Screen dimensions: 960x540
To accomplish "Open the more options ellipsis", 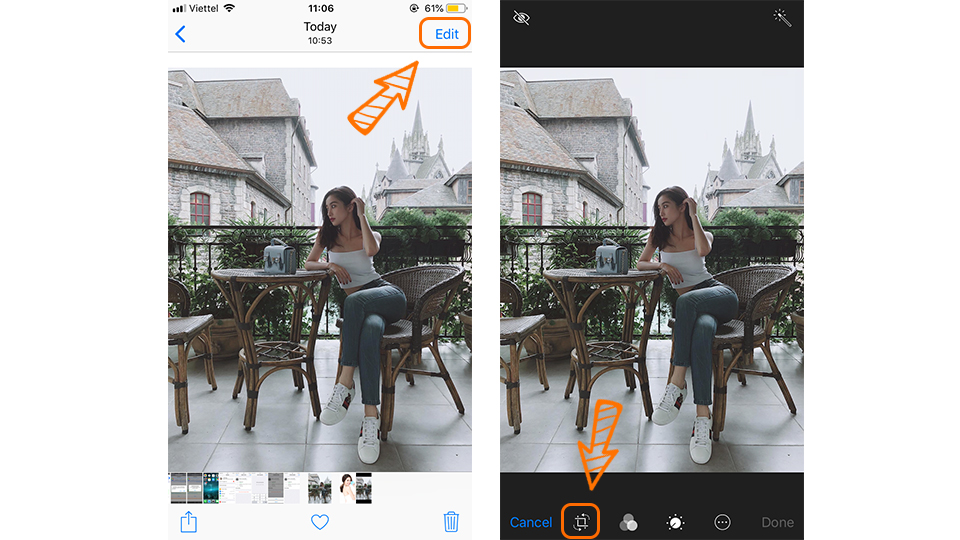I will point(722,522).
